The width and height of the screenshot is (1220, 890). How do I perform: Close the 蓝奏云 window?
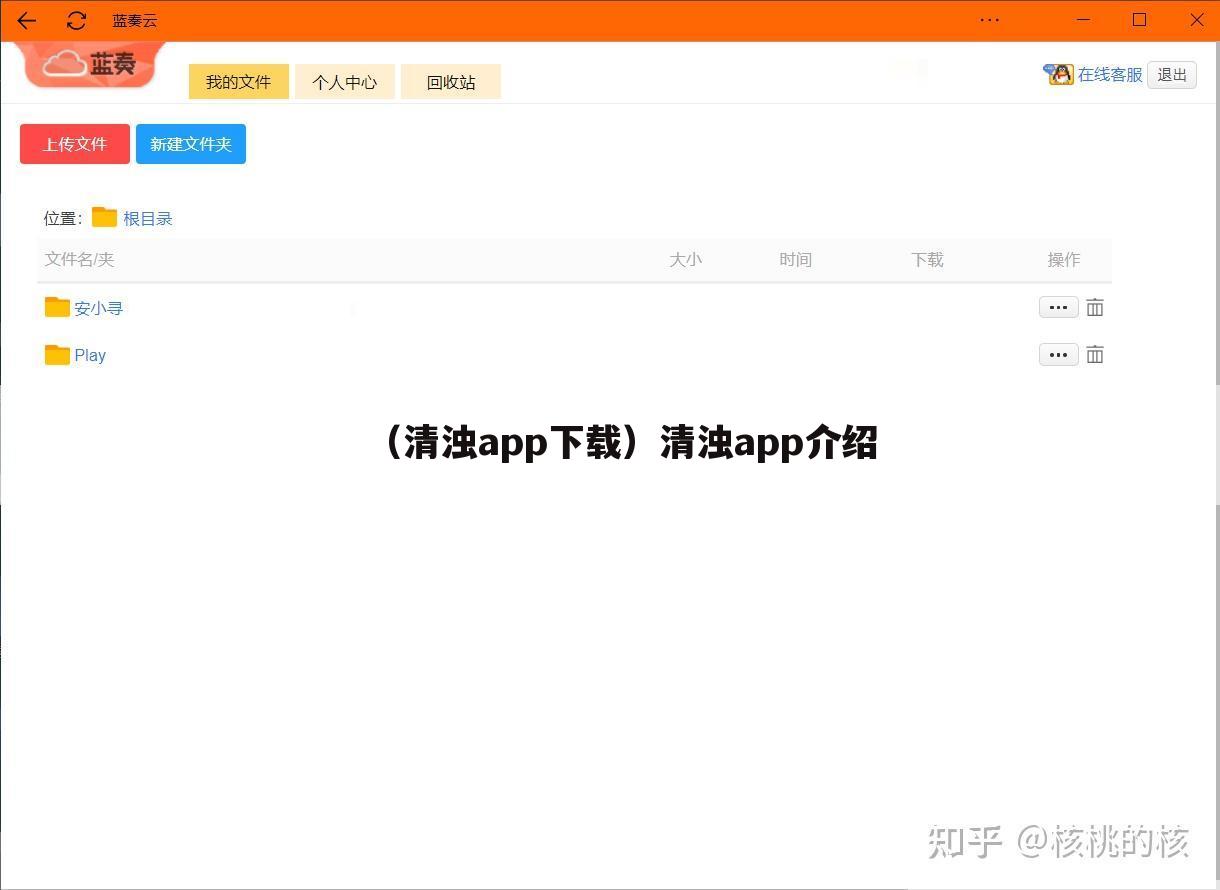click(1197, 20)
